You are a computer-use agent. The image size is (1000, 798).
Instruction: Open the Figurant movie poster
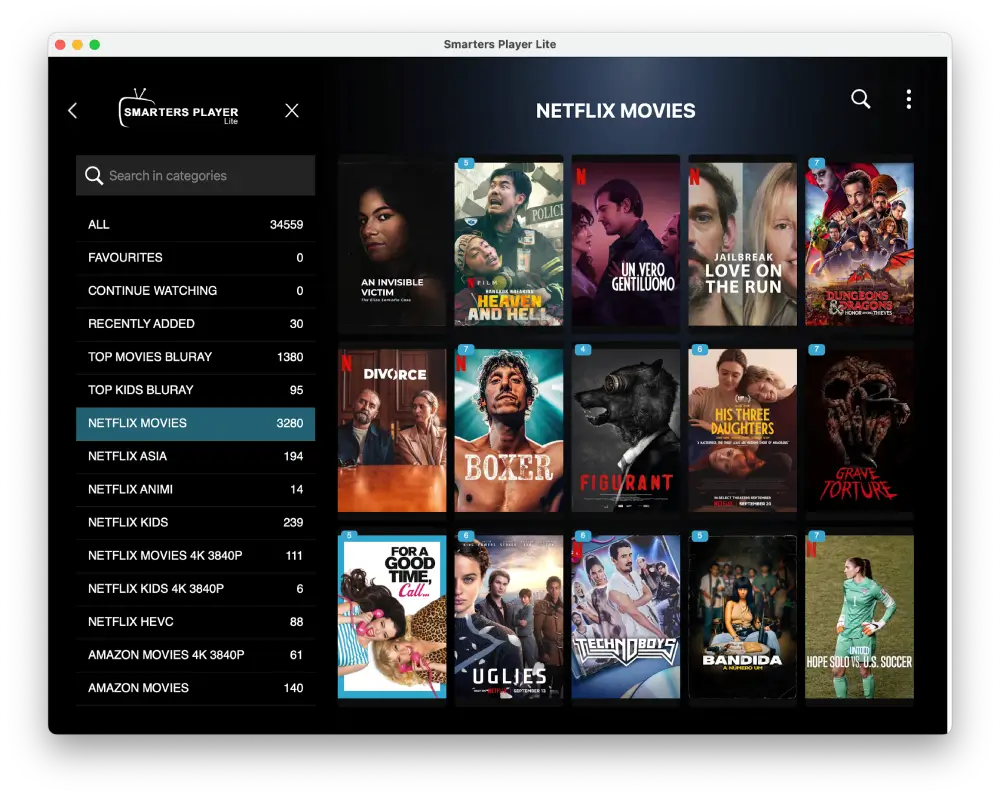[626, 431]
